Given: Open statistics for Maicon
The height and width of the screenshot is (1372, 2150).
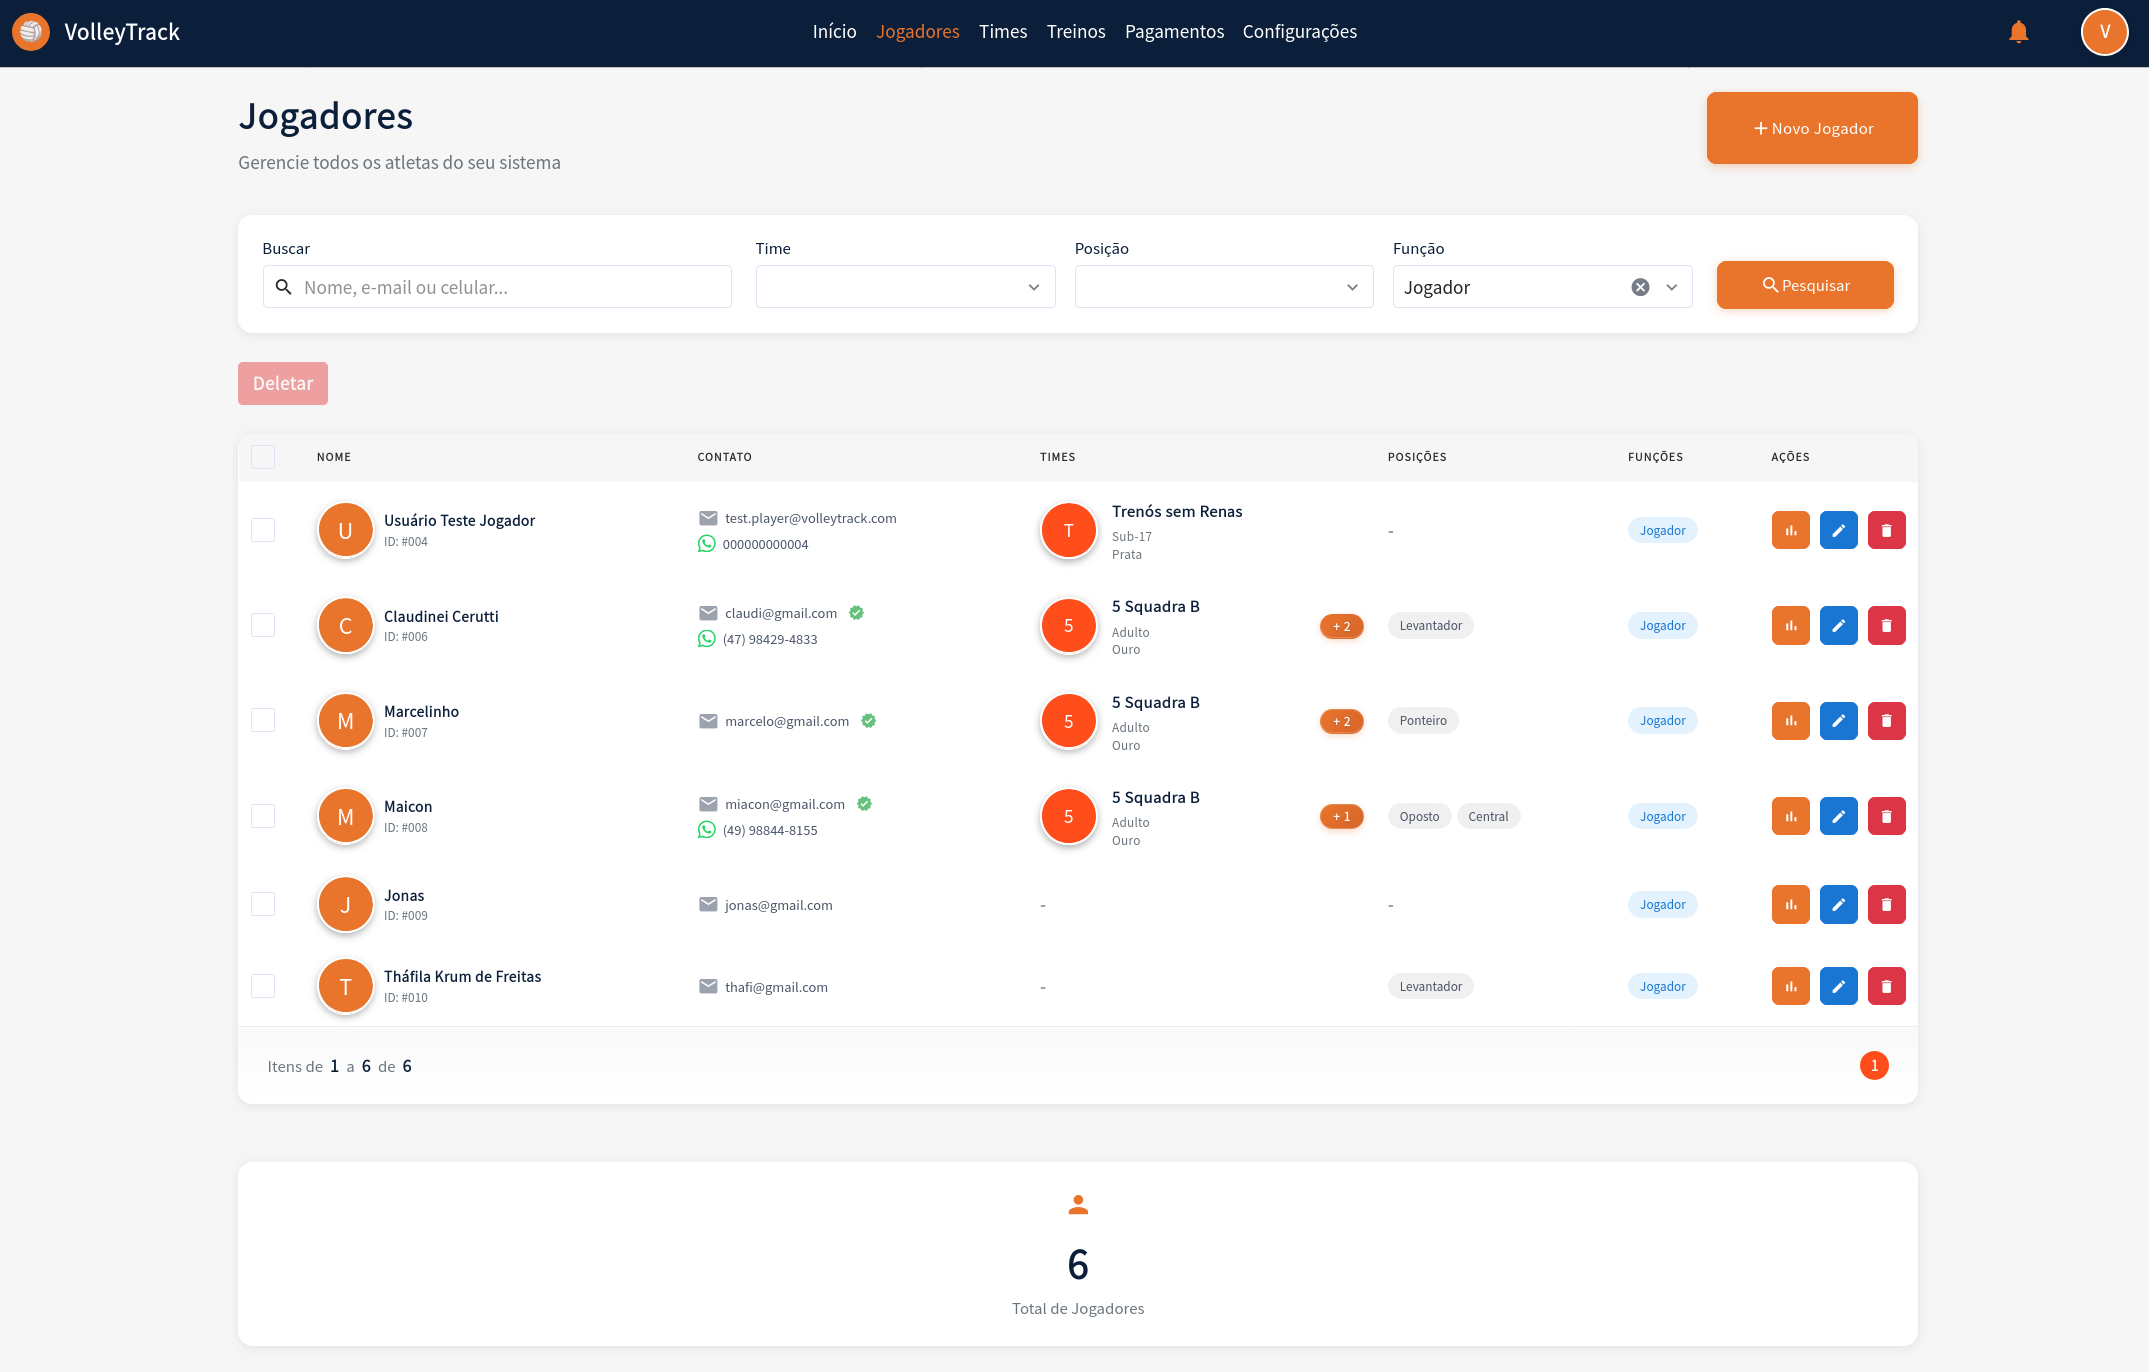Looking at the screenshot, I should click(x=1790, y=817).
